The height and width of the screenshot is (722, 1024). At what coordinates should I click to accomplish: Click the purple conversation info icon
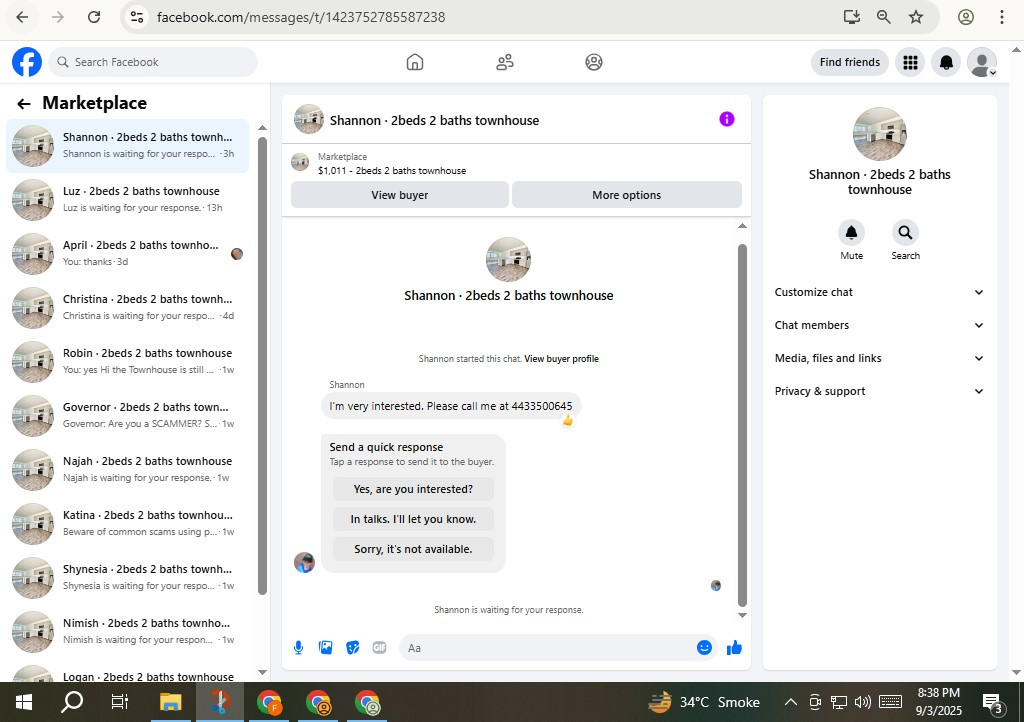pyautogui.click(x=727, y=119)
